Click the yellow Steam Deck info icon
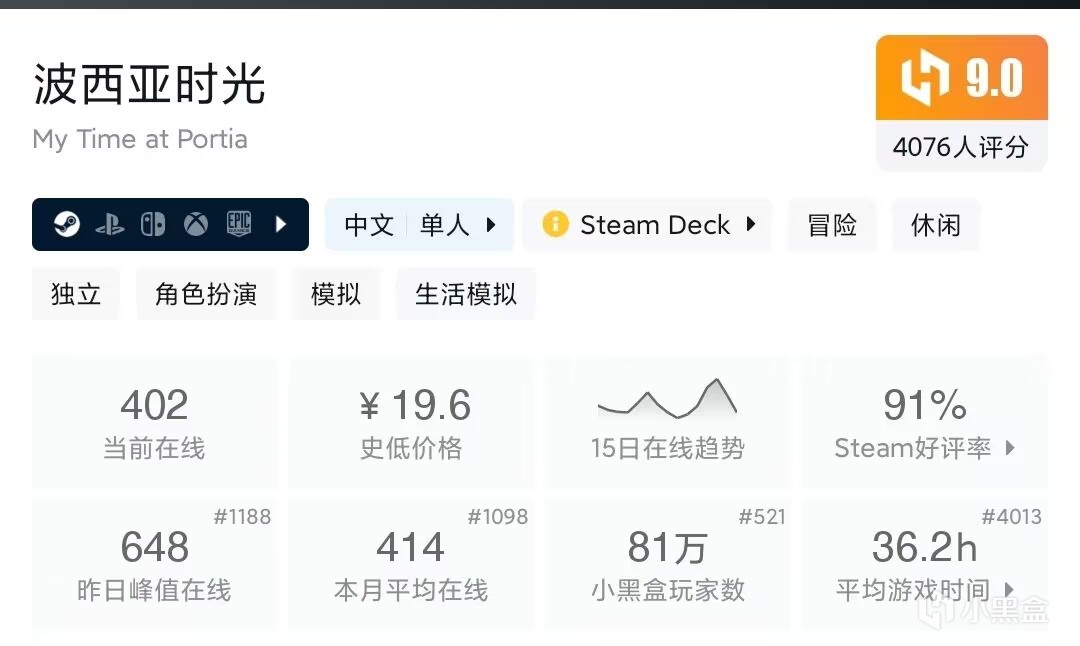The image size is (1080, 646). click(555, 225)
